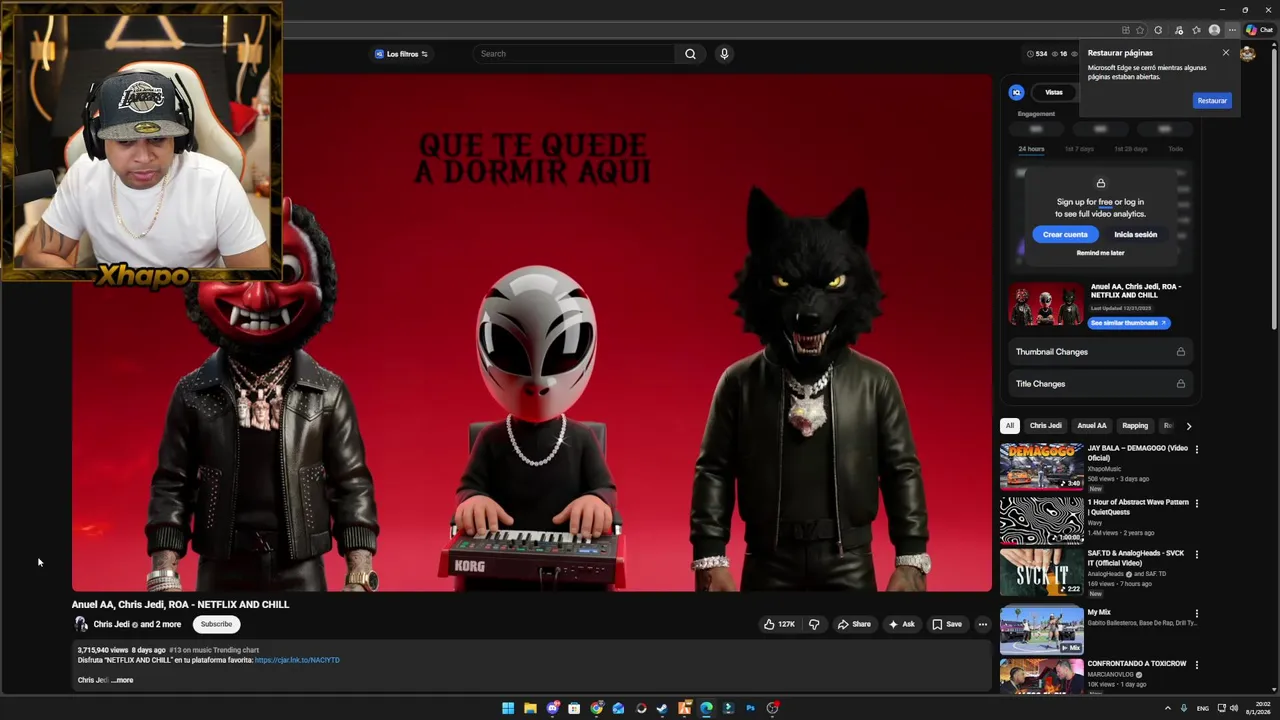This screenshot has height=720, width=1280.
Task: Like the video with thumbs up icon
Action: [x=769, y=624]
